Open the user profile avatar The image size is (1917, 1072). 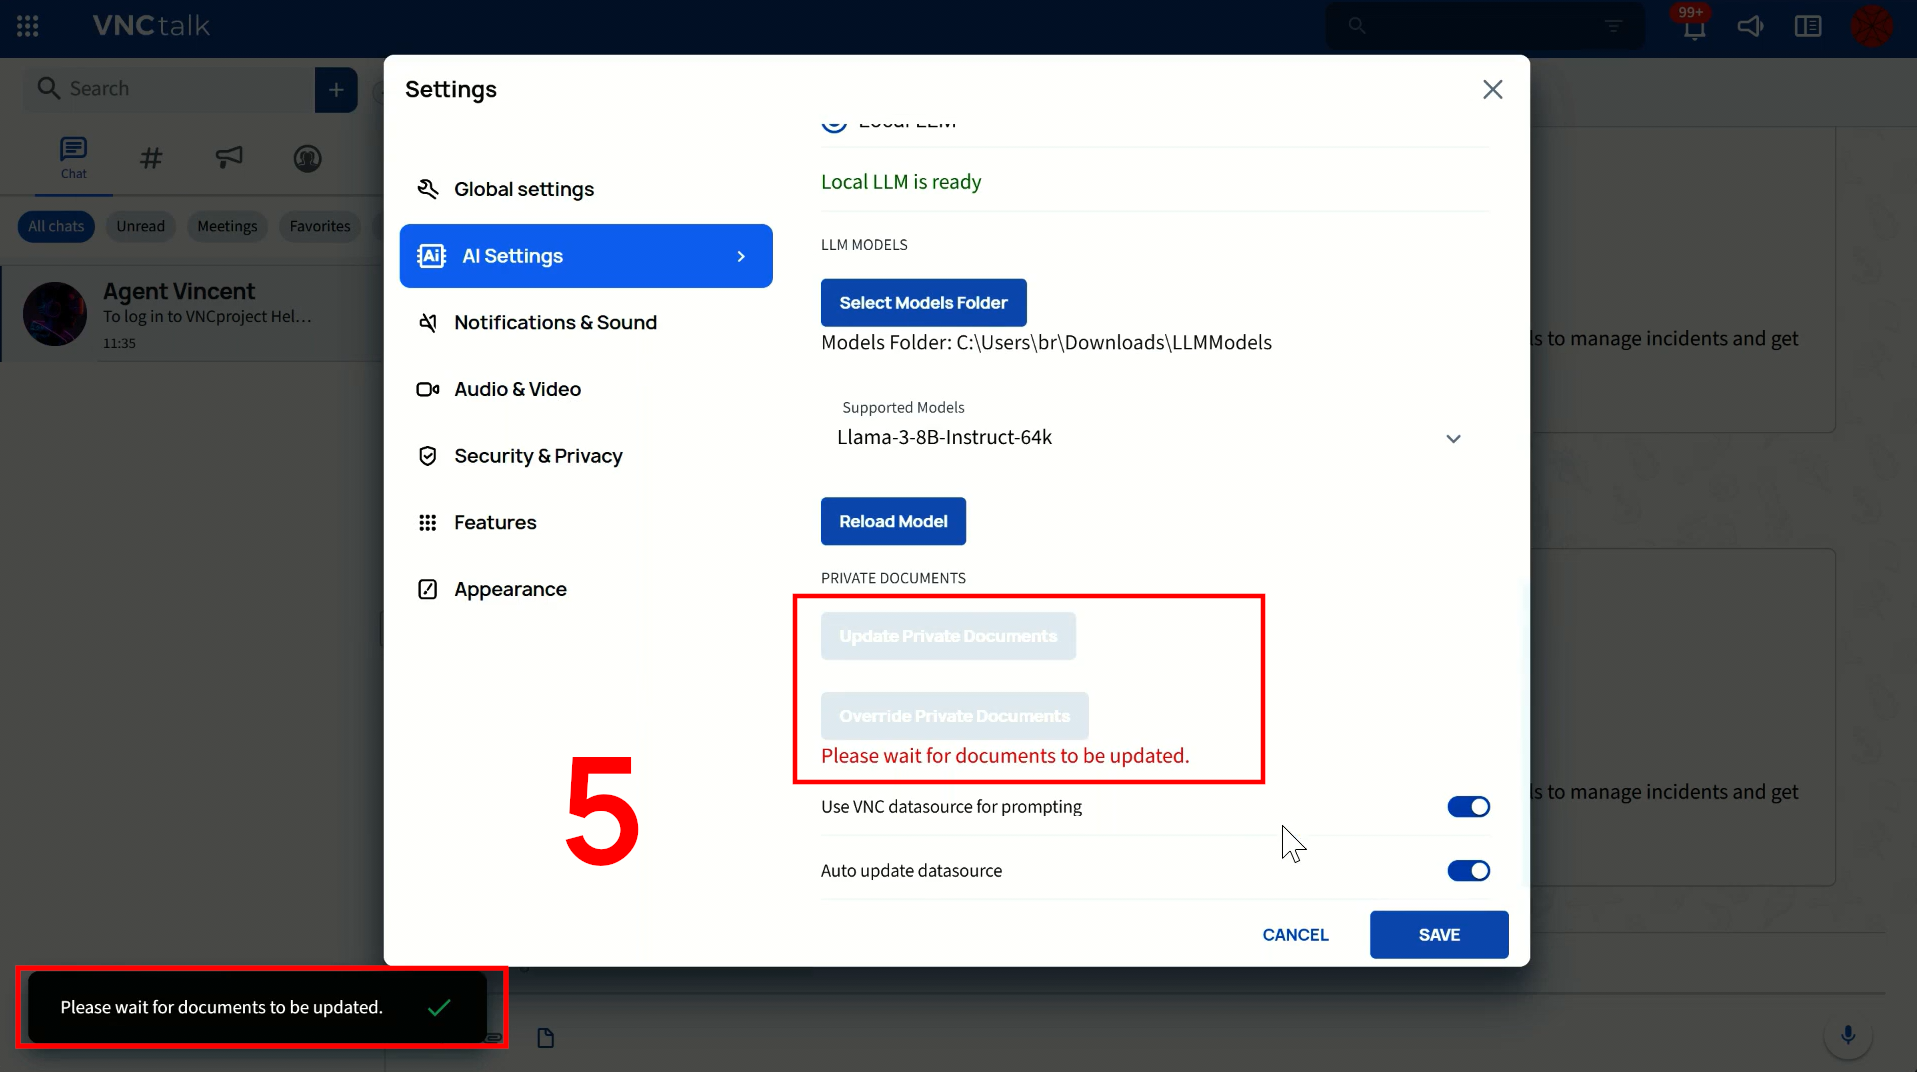pyautogui.click(x=1871, y=26)
